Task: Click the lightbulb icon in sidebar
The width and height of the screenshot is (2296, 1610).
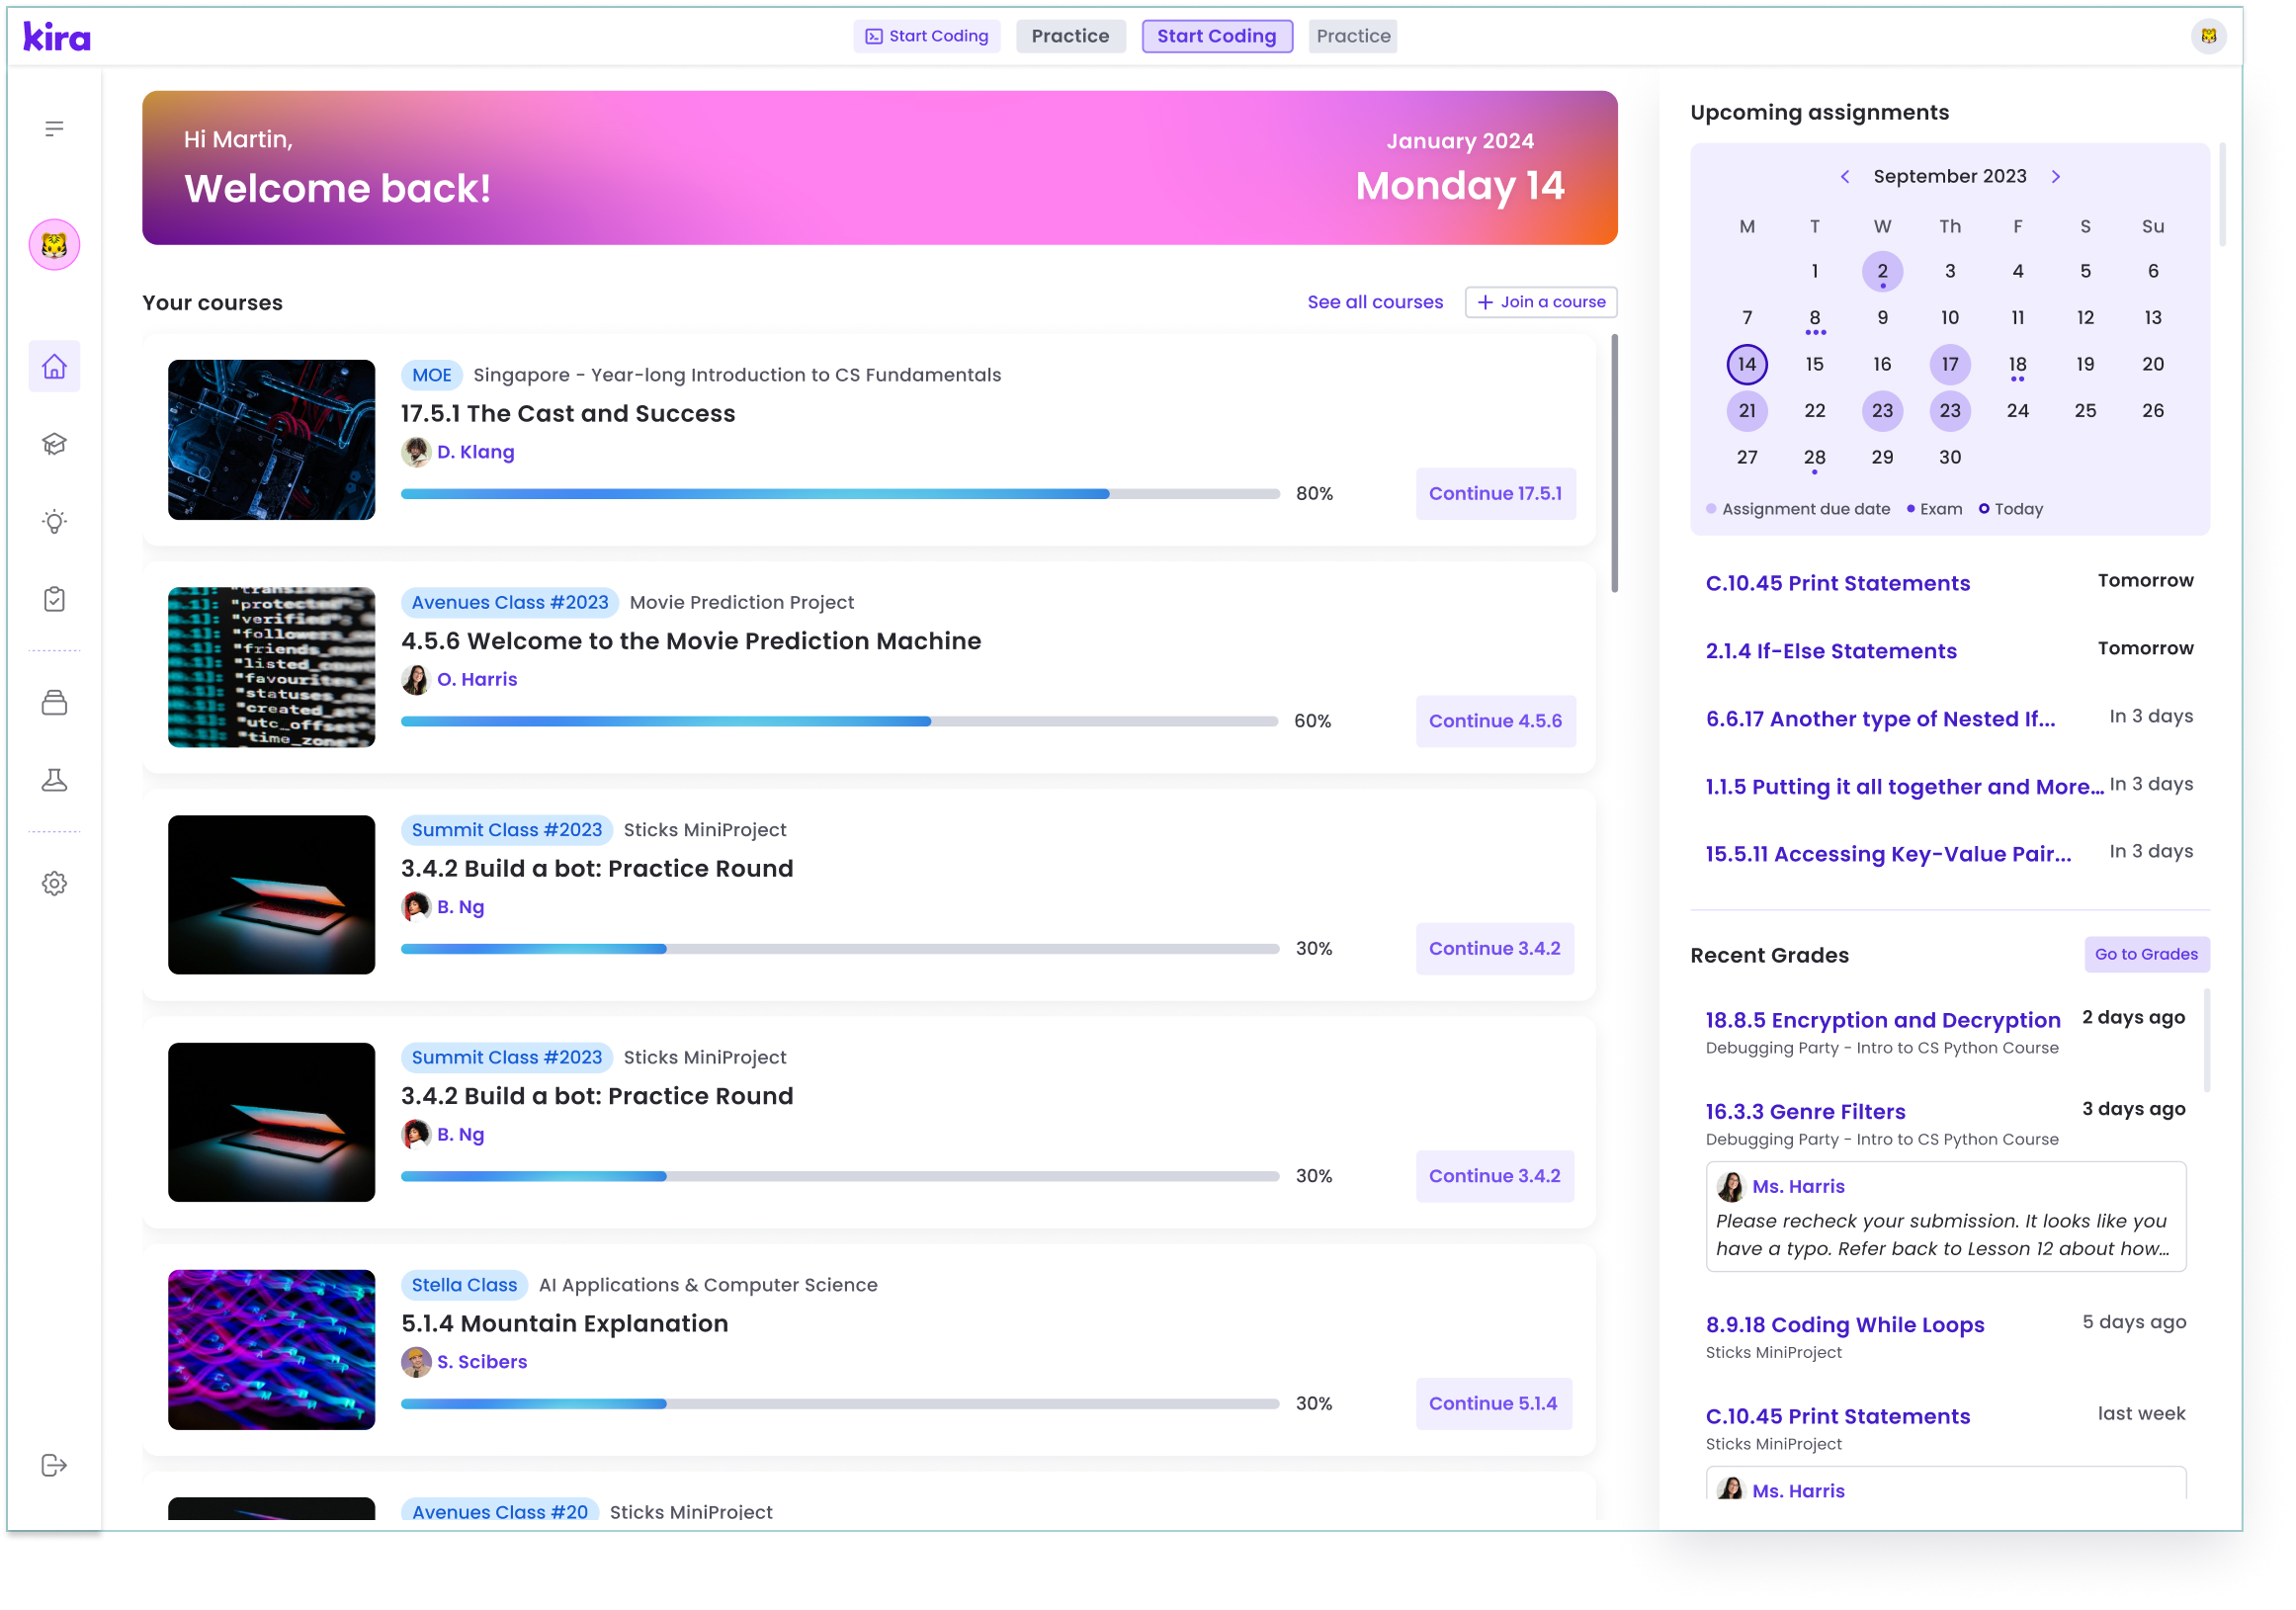Action: coord(54,522)
